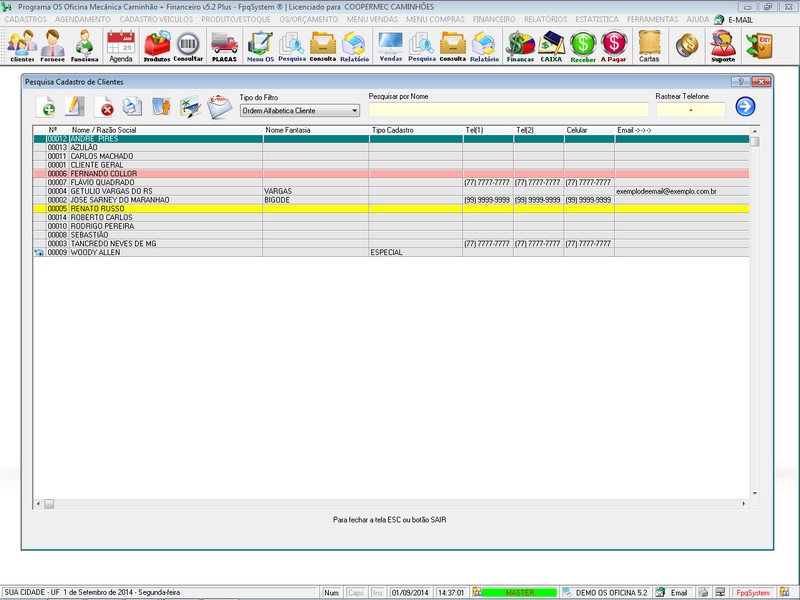The height and width of the screenshot is (600, 800).
Task: Open the Menu OS icon
Action: (x=260, y=46)
